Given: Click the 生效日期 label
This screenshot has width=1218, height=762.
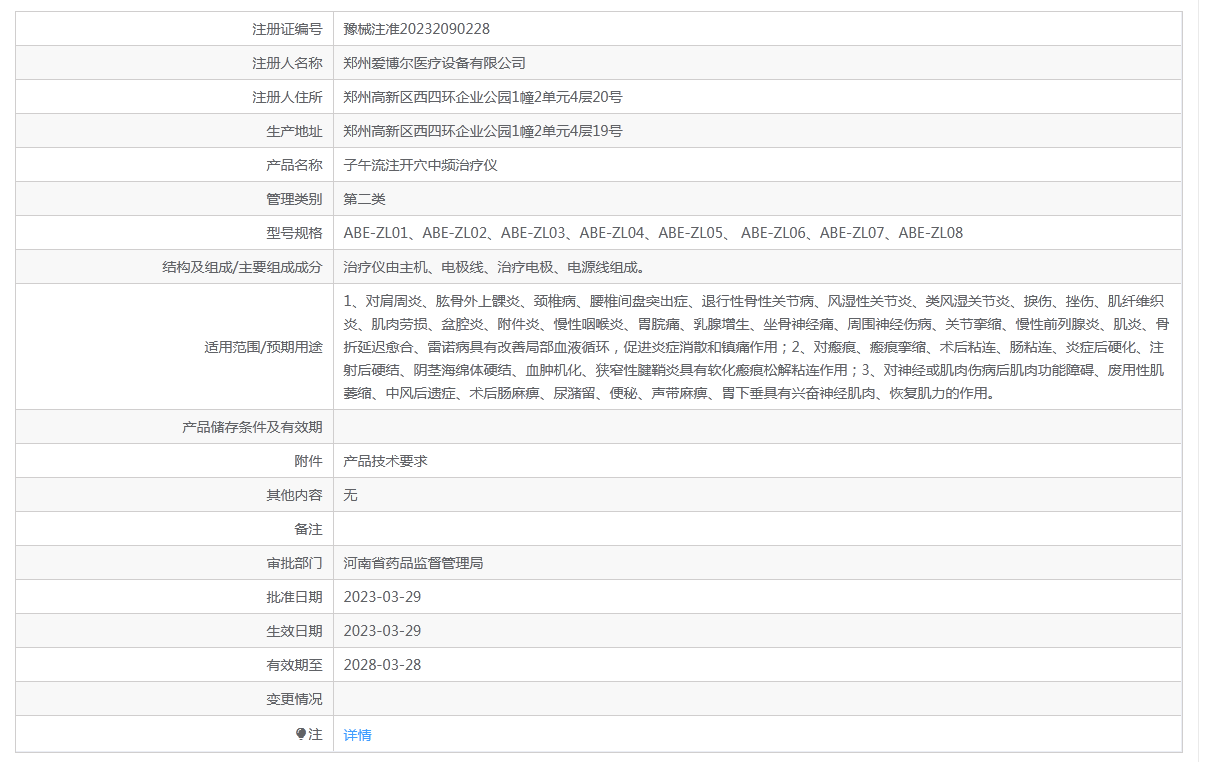Looking at the screenshot, I should point(294,631).
